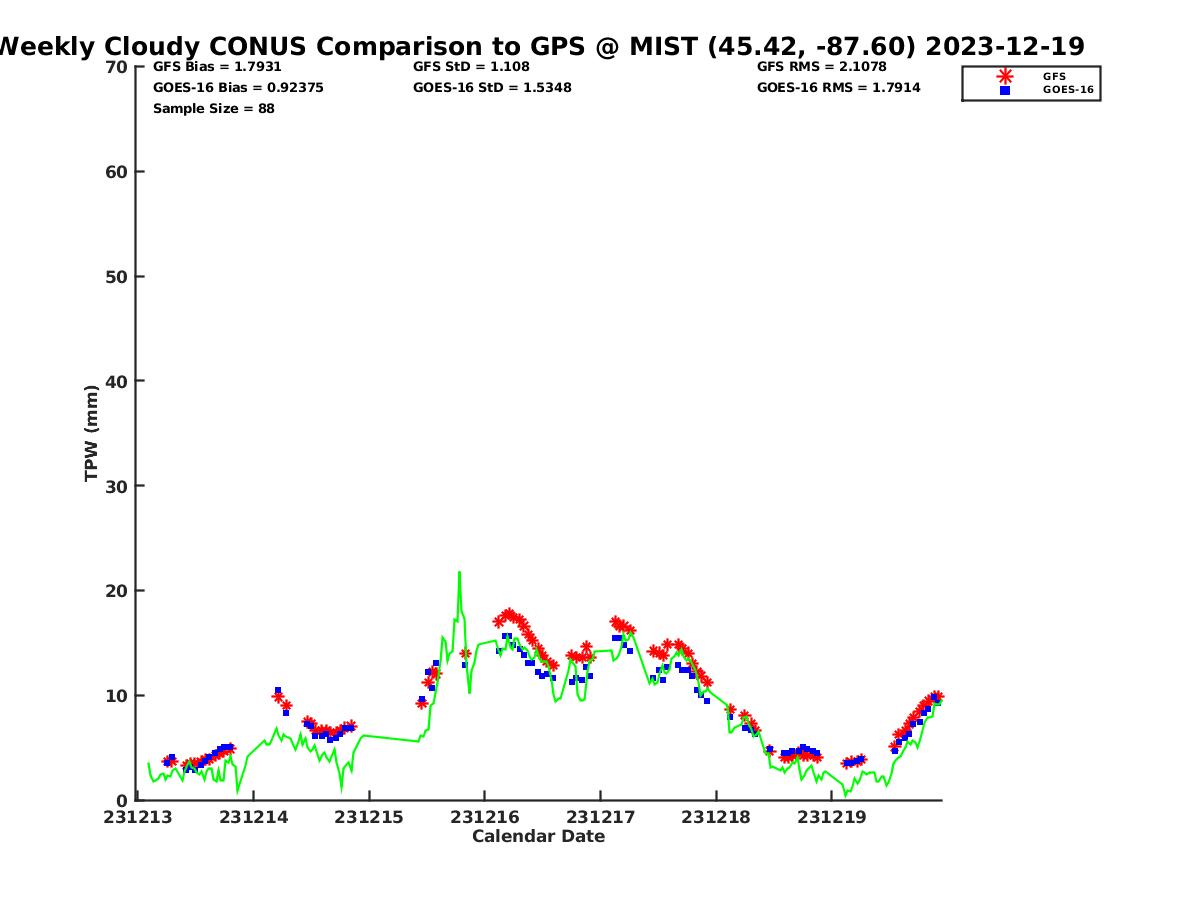Image resolution: width=1200 pixels, height=900 pixels.
Task: Click the TPW (mm) y-axis label
Action: point(92,433)
